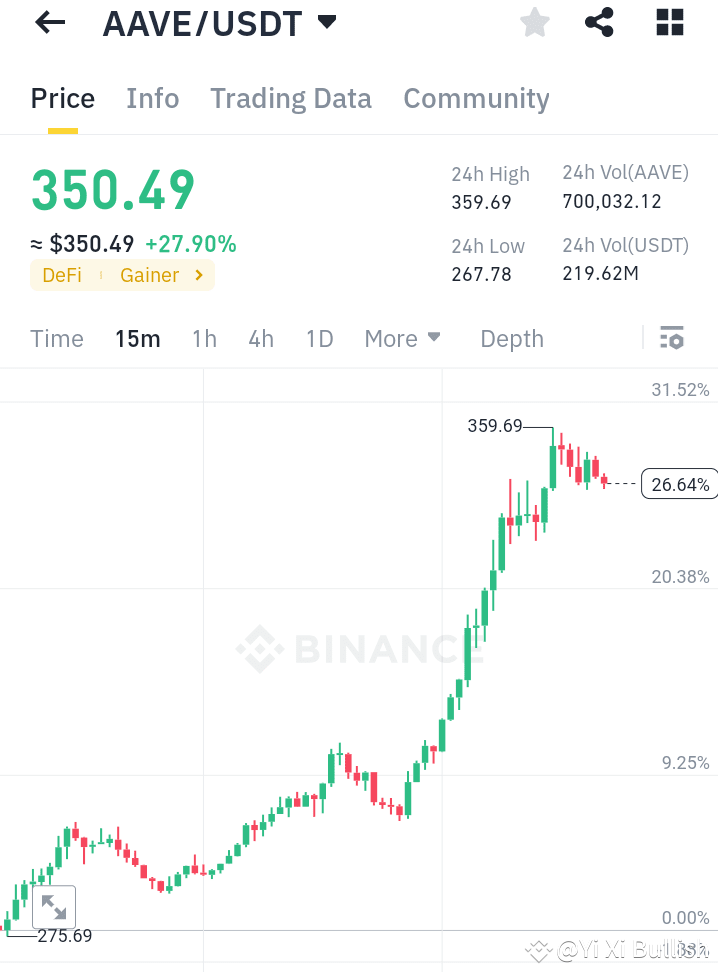Open the Community tab
The width and height of the screenshot is (718, 972).
[x=476, y=98]
